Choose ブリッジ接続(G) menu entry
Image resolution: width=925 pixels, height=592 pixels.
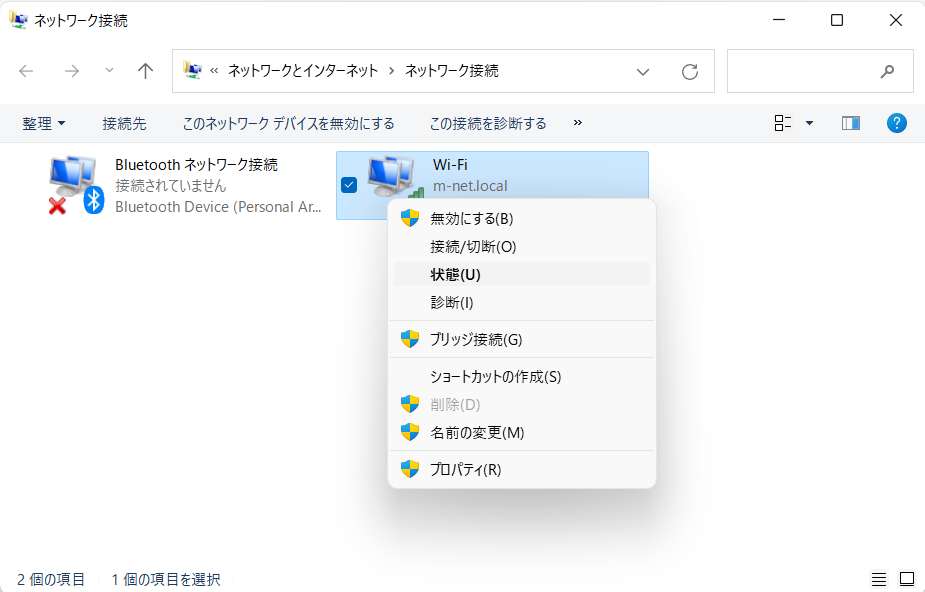(521, 339)
